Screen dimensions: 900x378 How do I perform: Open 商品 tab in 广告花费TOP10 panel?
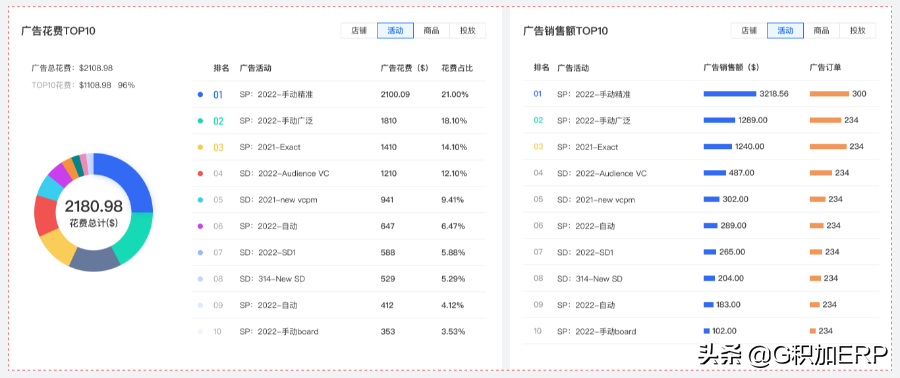(x=432, y=31)
